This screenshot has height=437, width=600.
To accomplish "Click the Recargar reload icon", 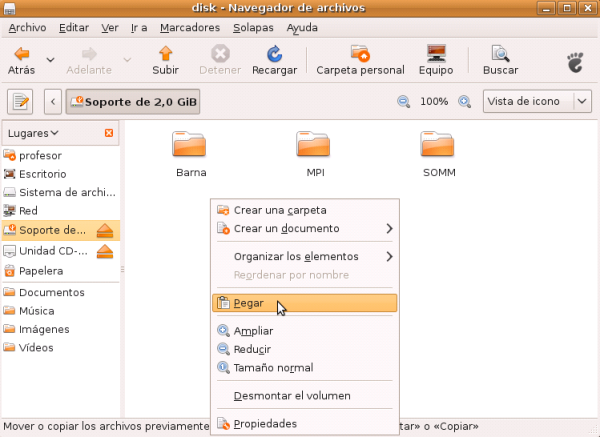I will [x=274, y=55].
